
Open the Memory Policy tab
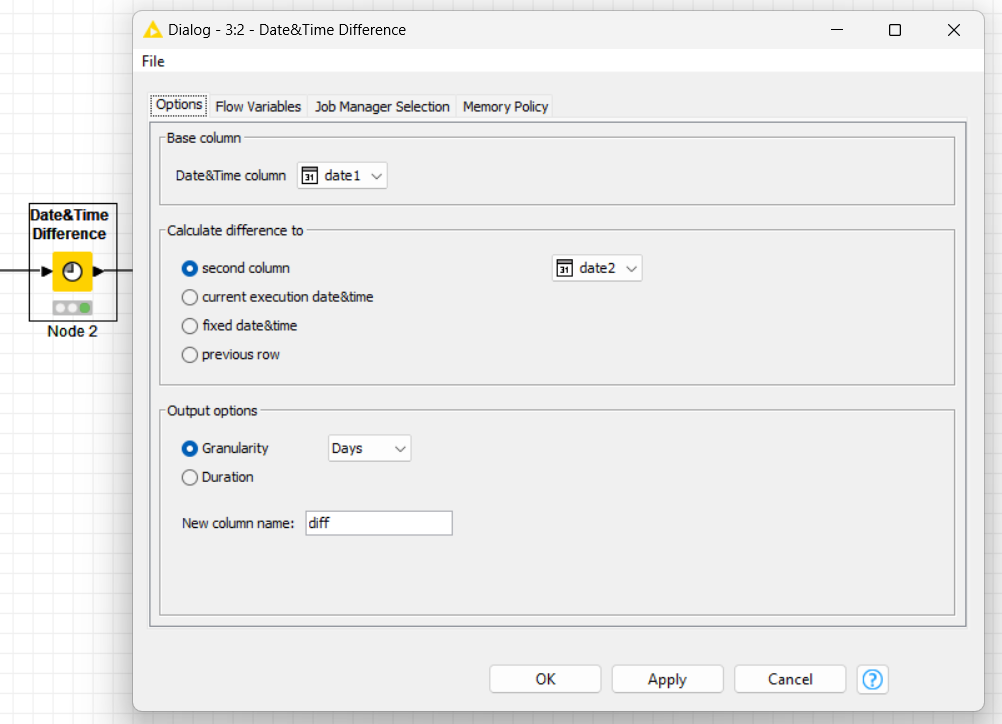point(505,107)
